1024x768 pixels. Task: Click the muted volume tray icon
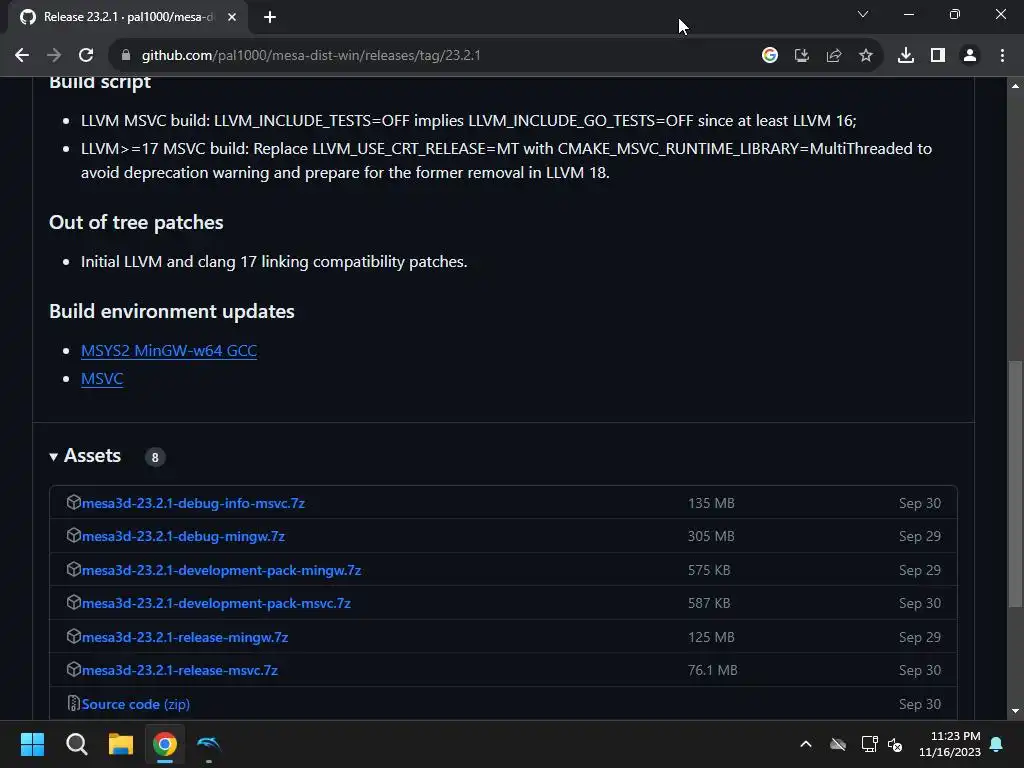(895, 744)
